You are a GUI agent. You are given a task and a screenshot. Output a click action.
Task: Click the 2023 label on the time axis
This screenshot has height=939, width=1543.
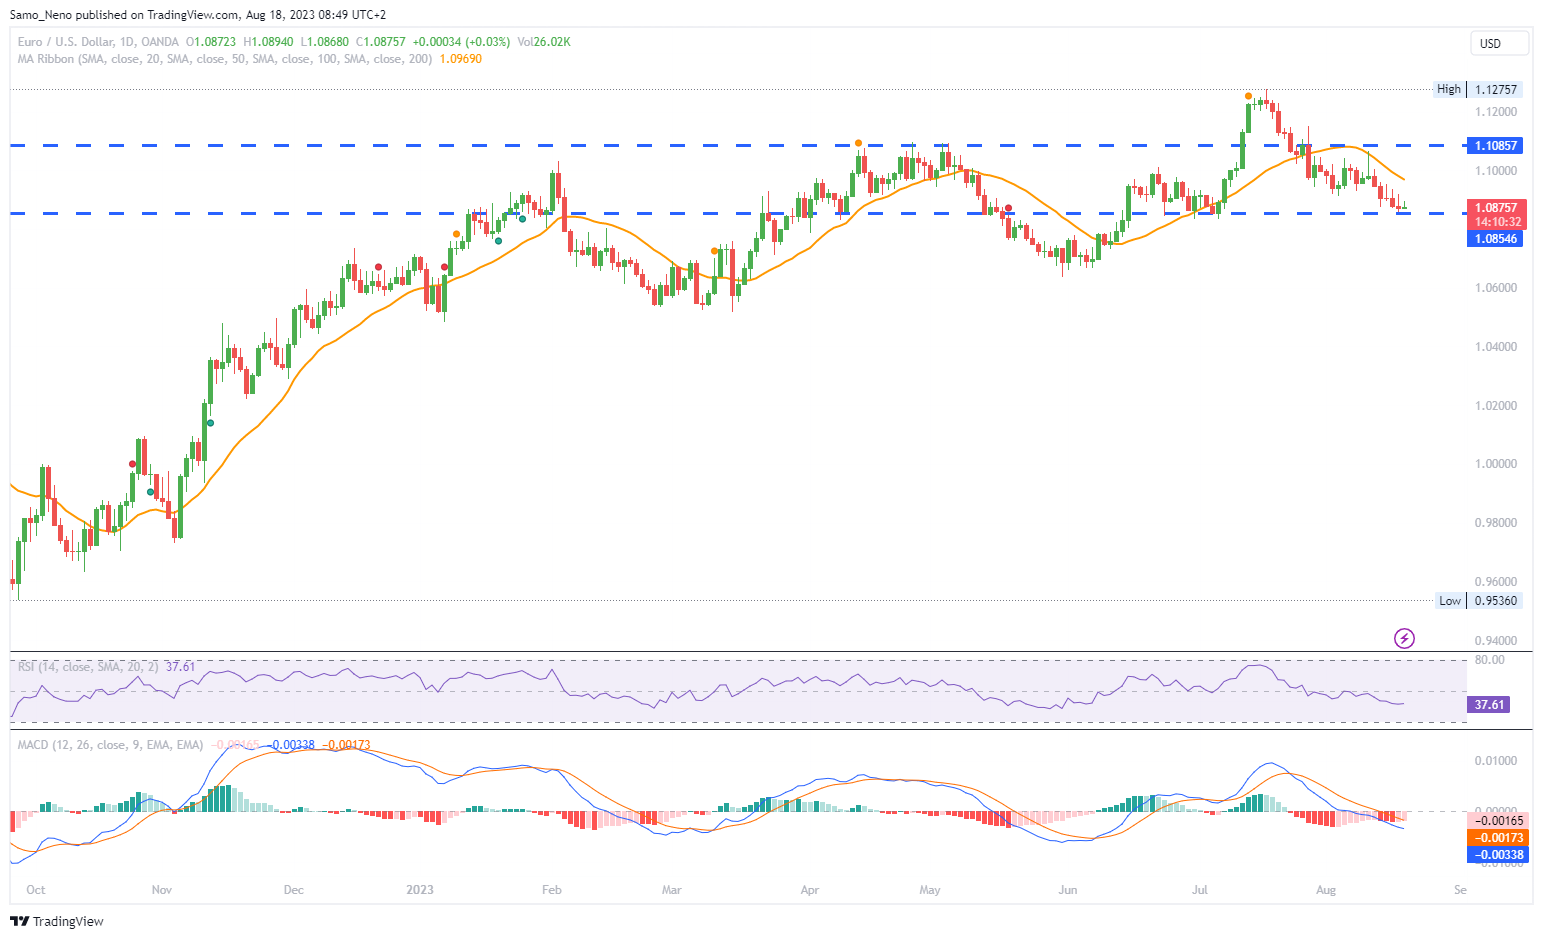[x=420, y=890]
